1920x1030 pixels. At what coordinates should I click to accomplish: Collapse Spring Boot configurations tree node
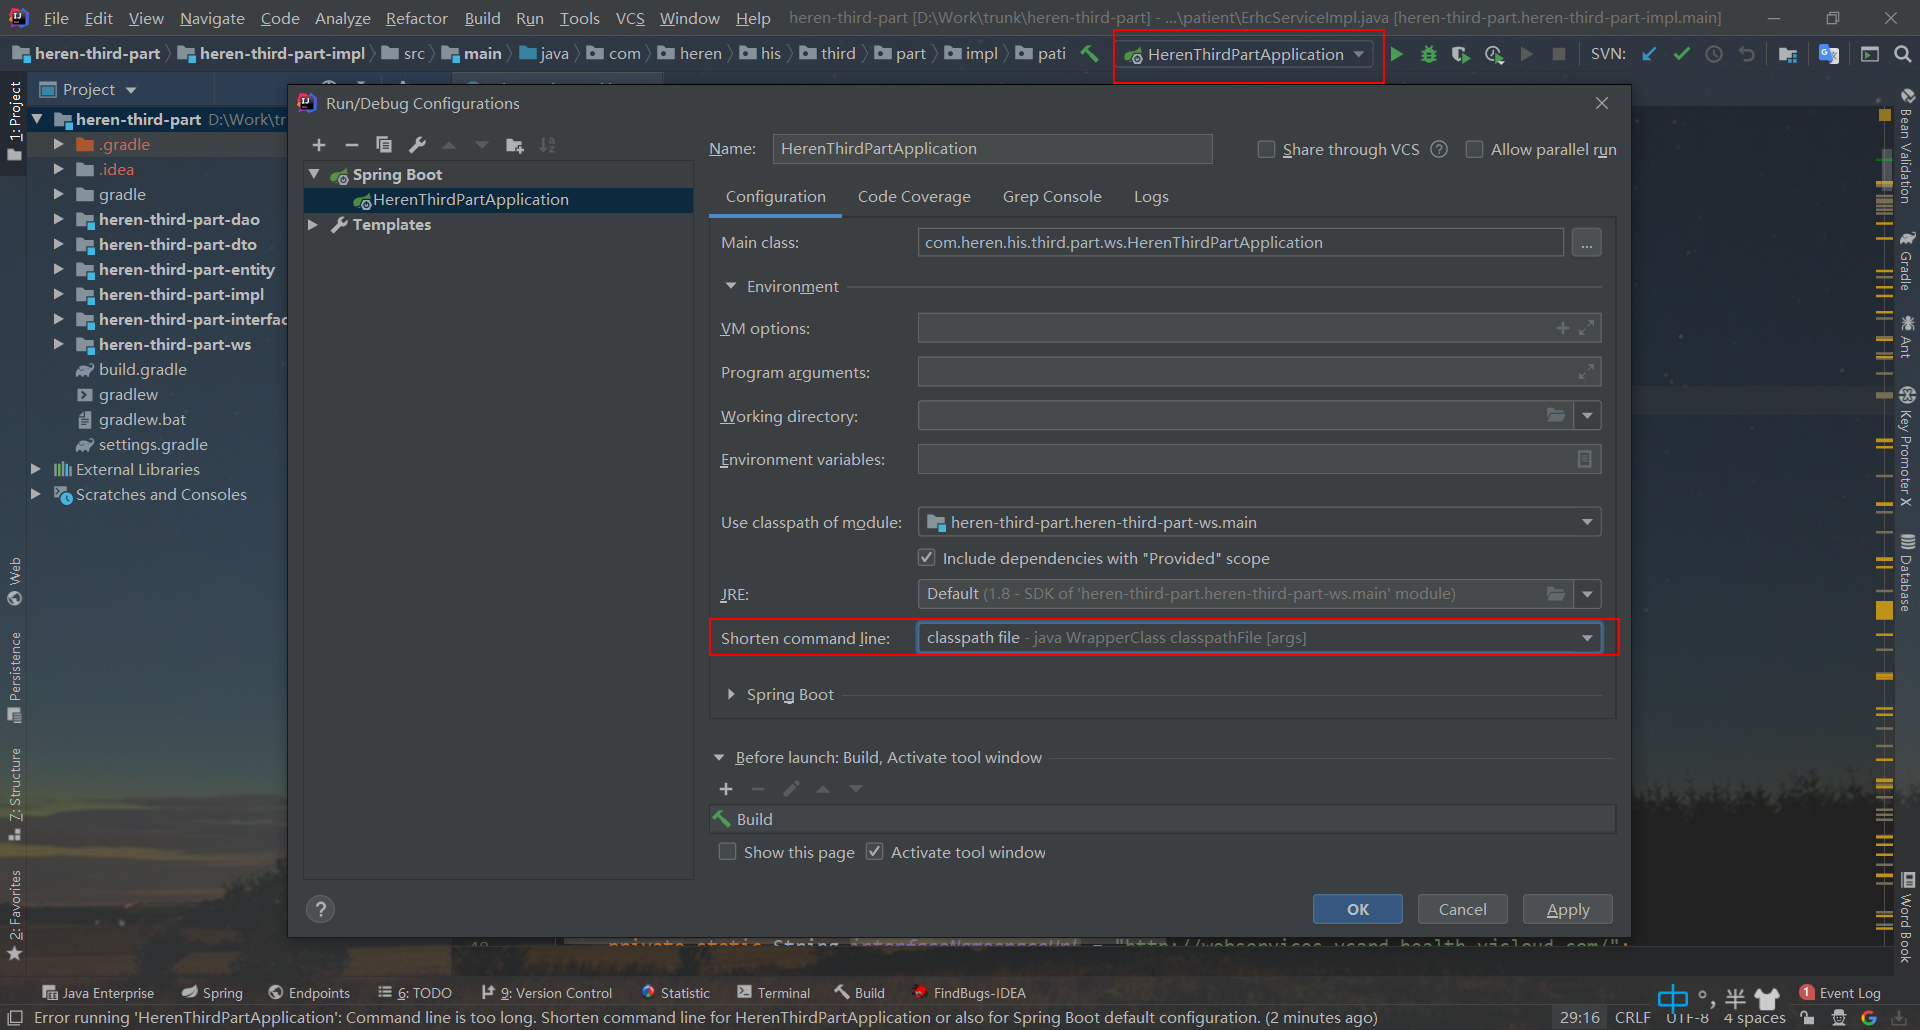313,174
